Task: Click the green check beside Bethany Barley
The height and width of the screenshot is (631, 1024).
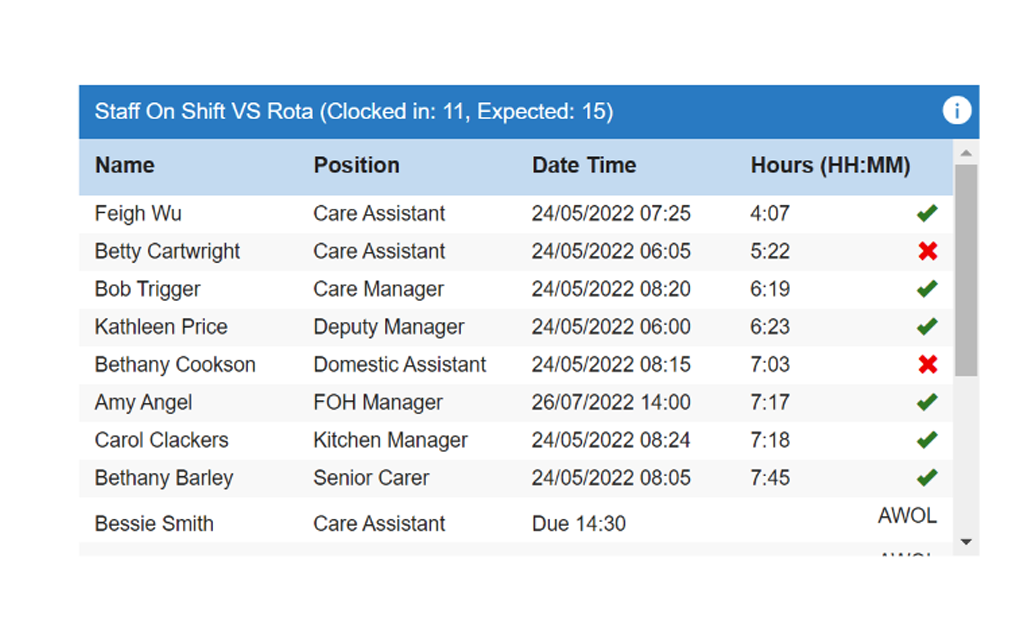Action: pyautogui.click(x=926, y=477)
